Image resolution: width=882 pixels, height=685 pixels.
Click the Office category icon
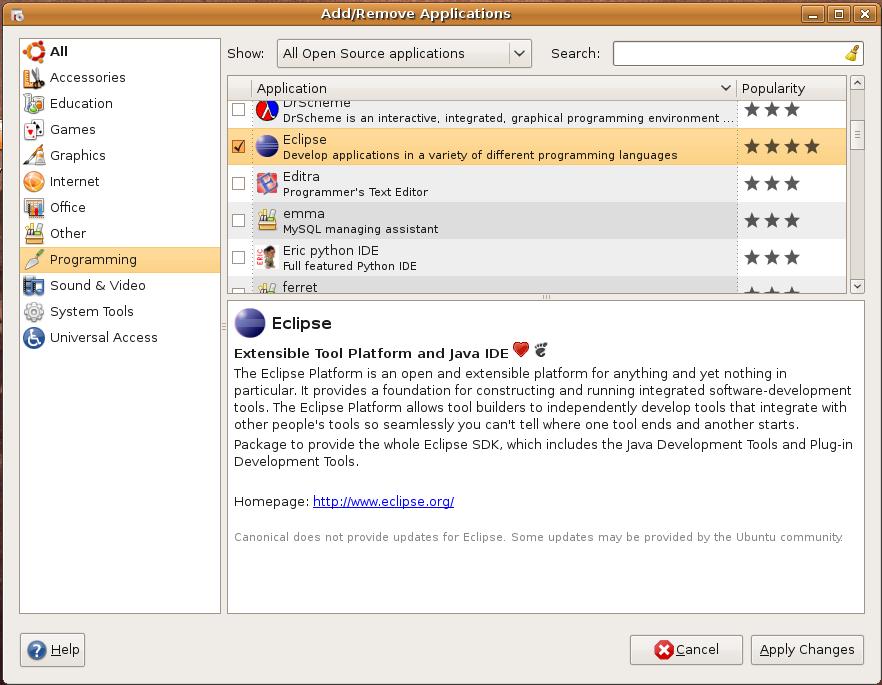(x=34, y=208)
